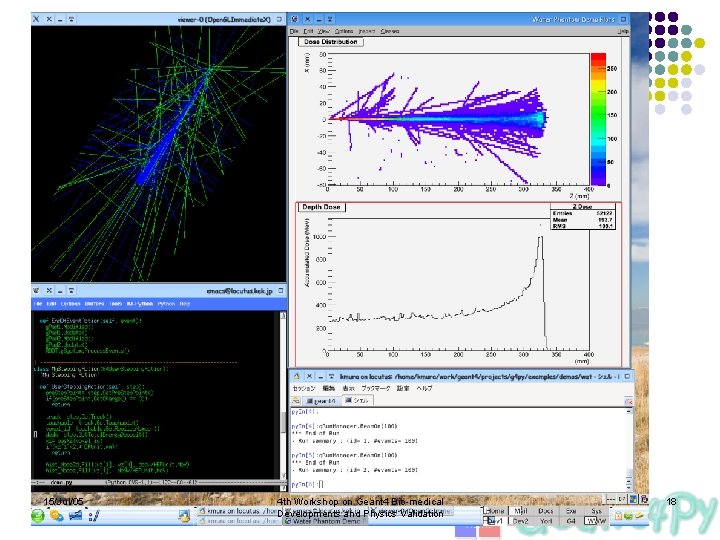Switch to Home virtual desktop in pager
The width and height of the screenshot is (720, 540).
click(x=495, y=511)
